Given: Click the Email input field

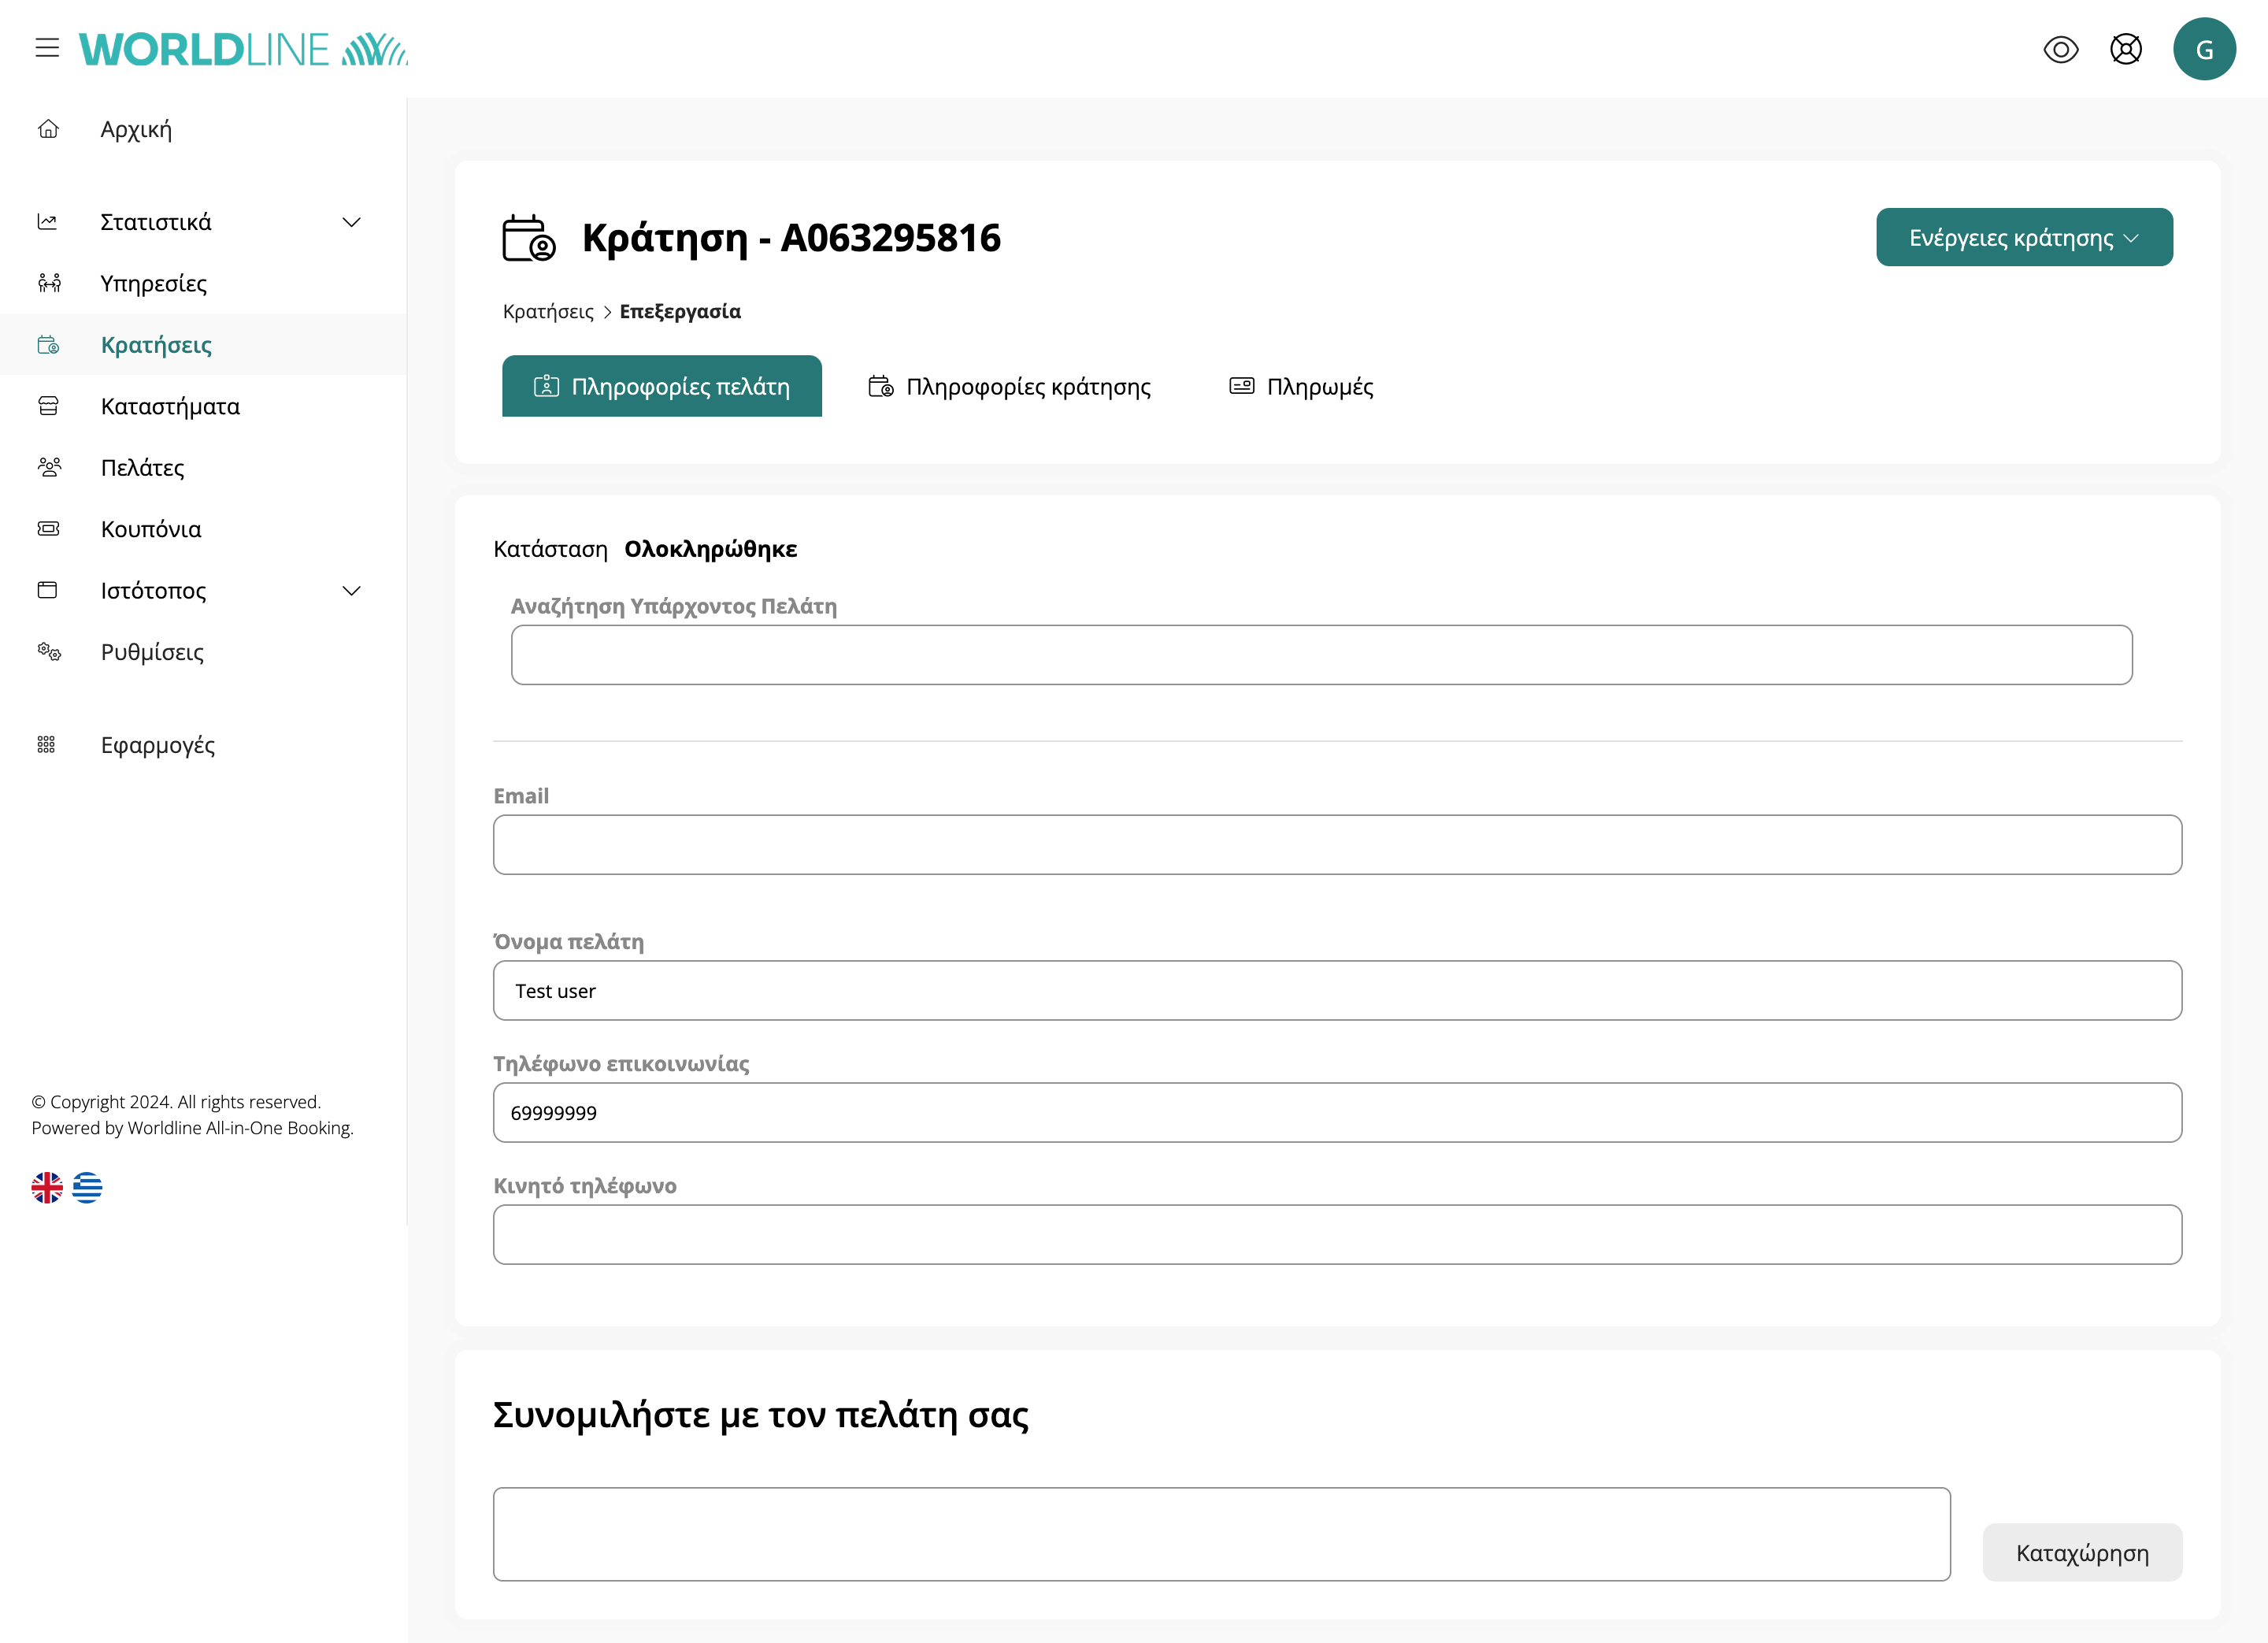Looking at the screenshot, I should (1337, 845).
